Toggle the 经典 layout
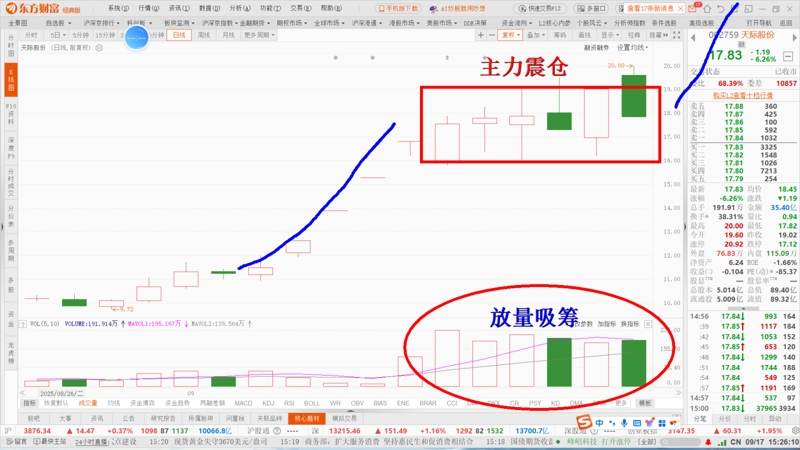Screen dimensions: 800x450 coord(634,35)
